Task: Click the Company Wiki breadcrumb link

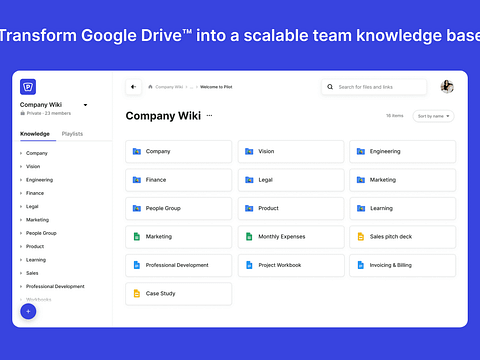Action: tap(169, 87)
